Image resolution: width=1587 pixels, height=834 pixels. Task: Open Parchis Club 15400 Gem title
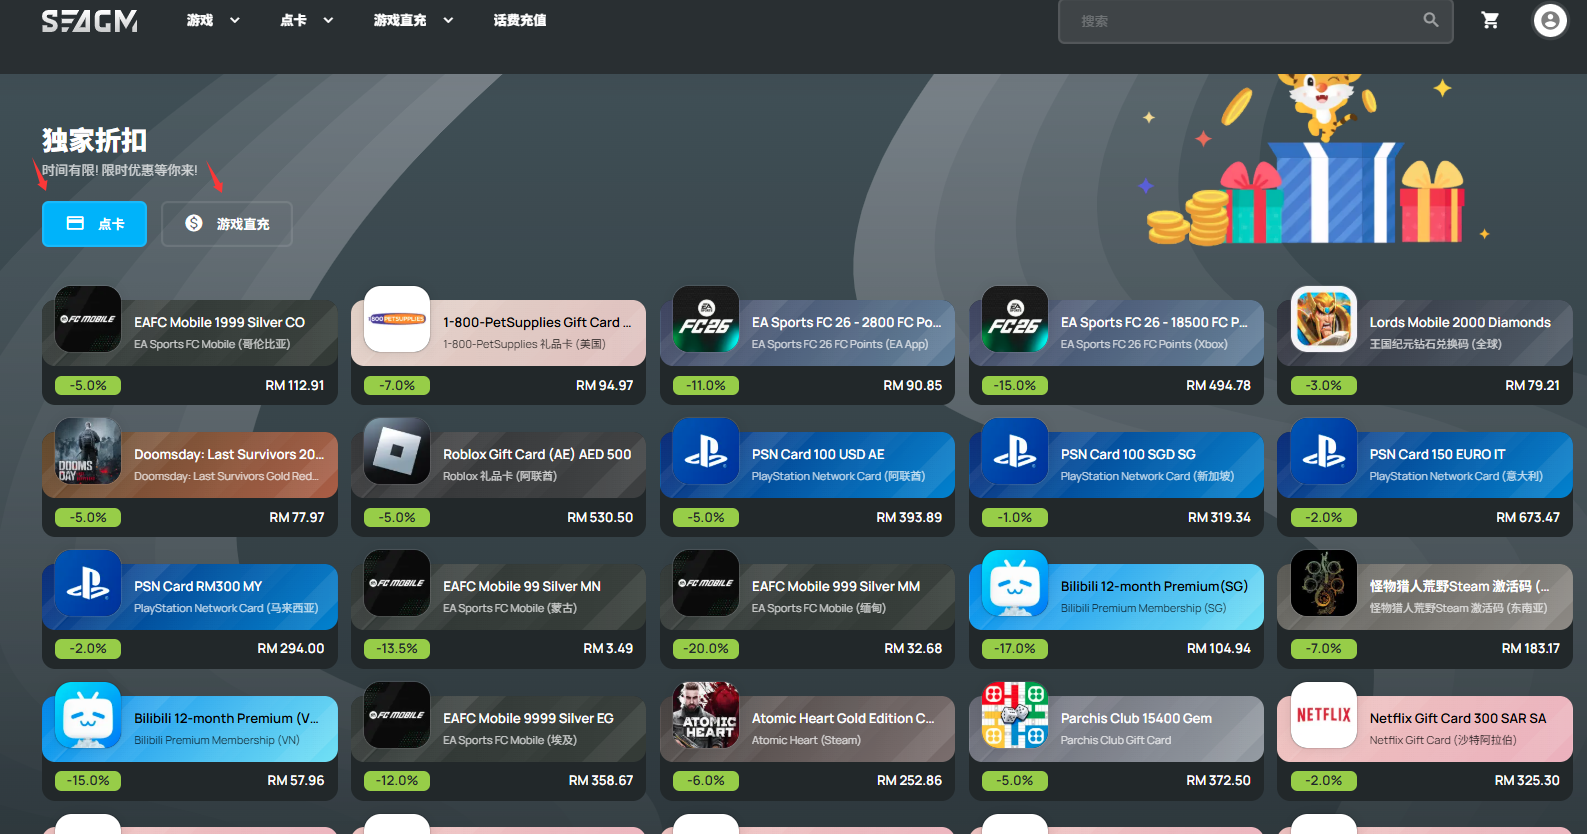tap(1136, 718)
